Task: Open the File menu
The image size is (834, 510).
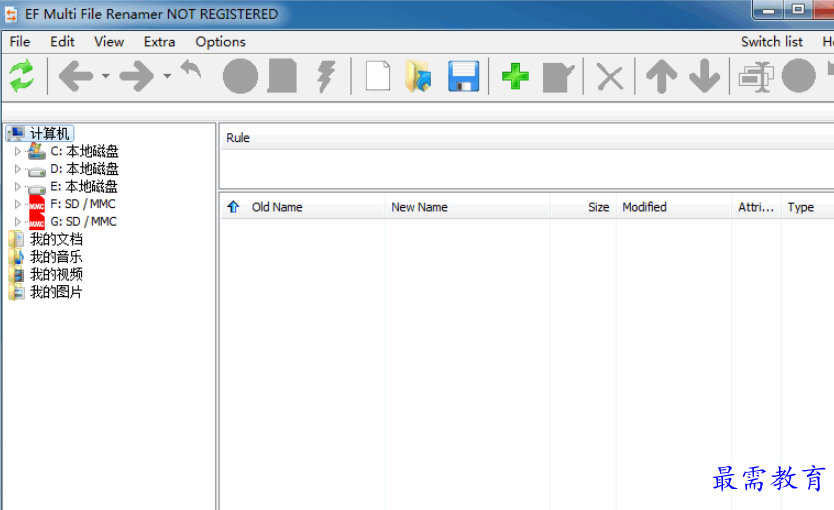Action: [20, 41]
